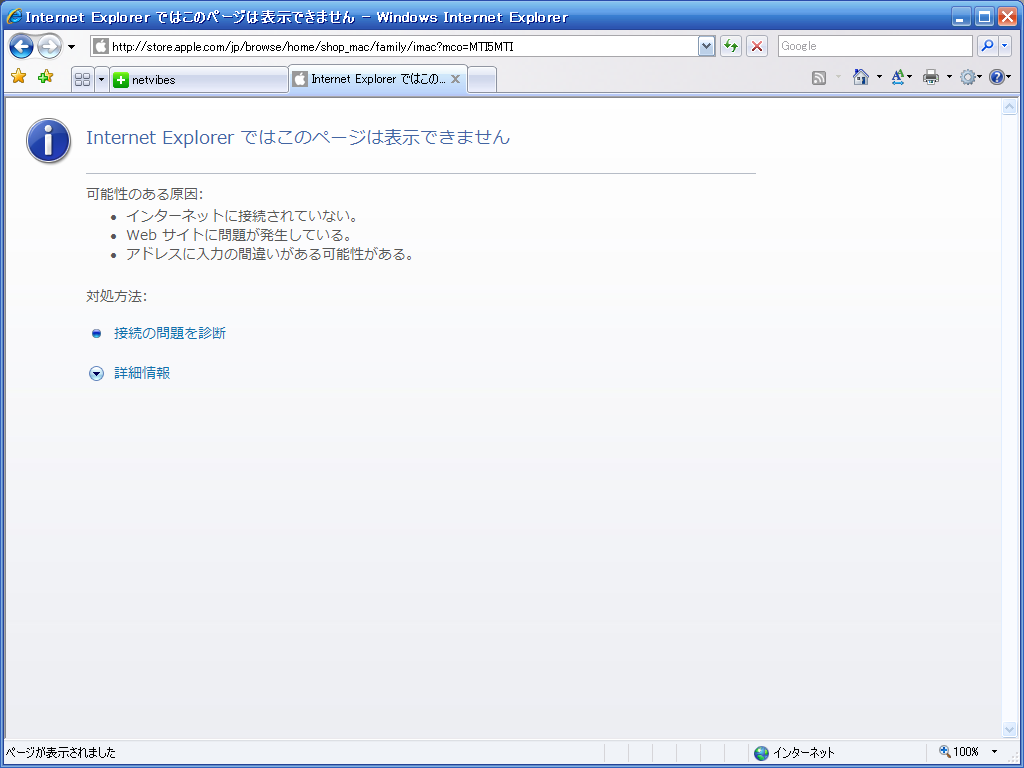The height and width of the screenshot is (768, 1024).
Task: Click the blue information icon
Action: 48,140
